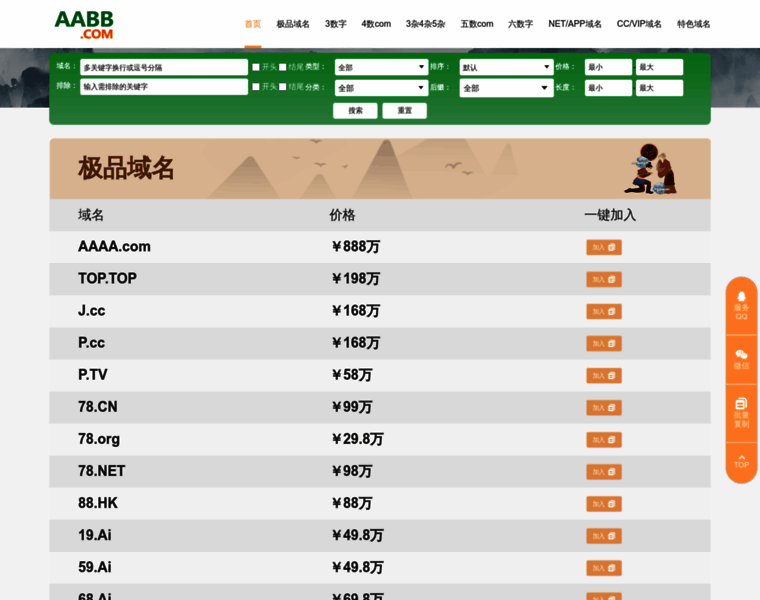This screenshot has height=600, width=760.
Task: Open the 服务QQ contact icon
Action: pyautogui.click(x=741, y=304)
